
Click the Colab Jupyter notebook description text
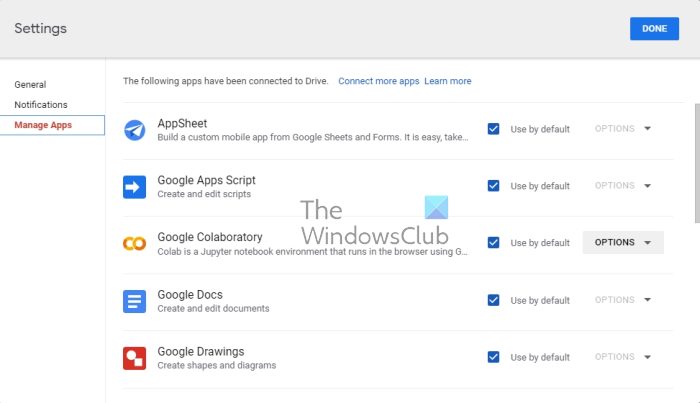312,252
